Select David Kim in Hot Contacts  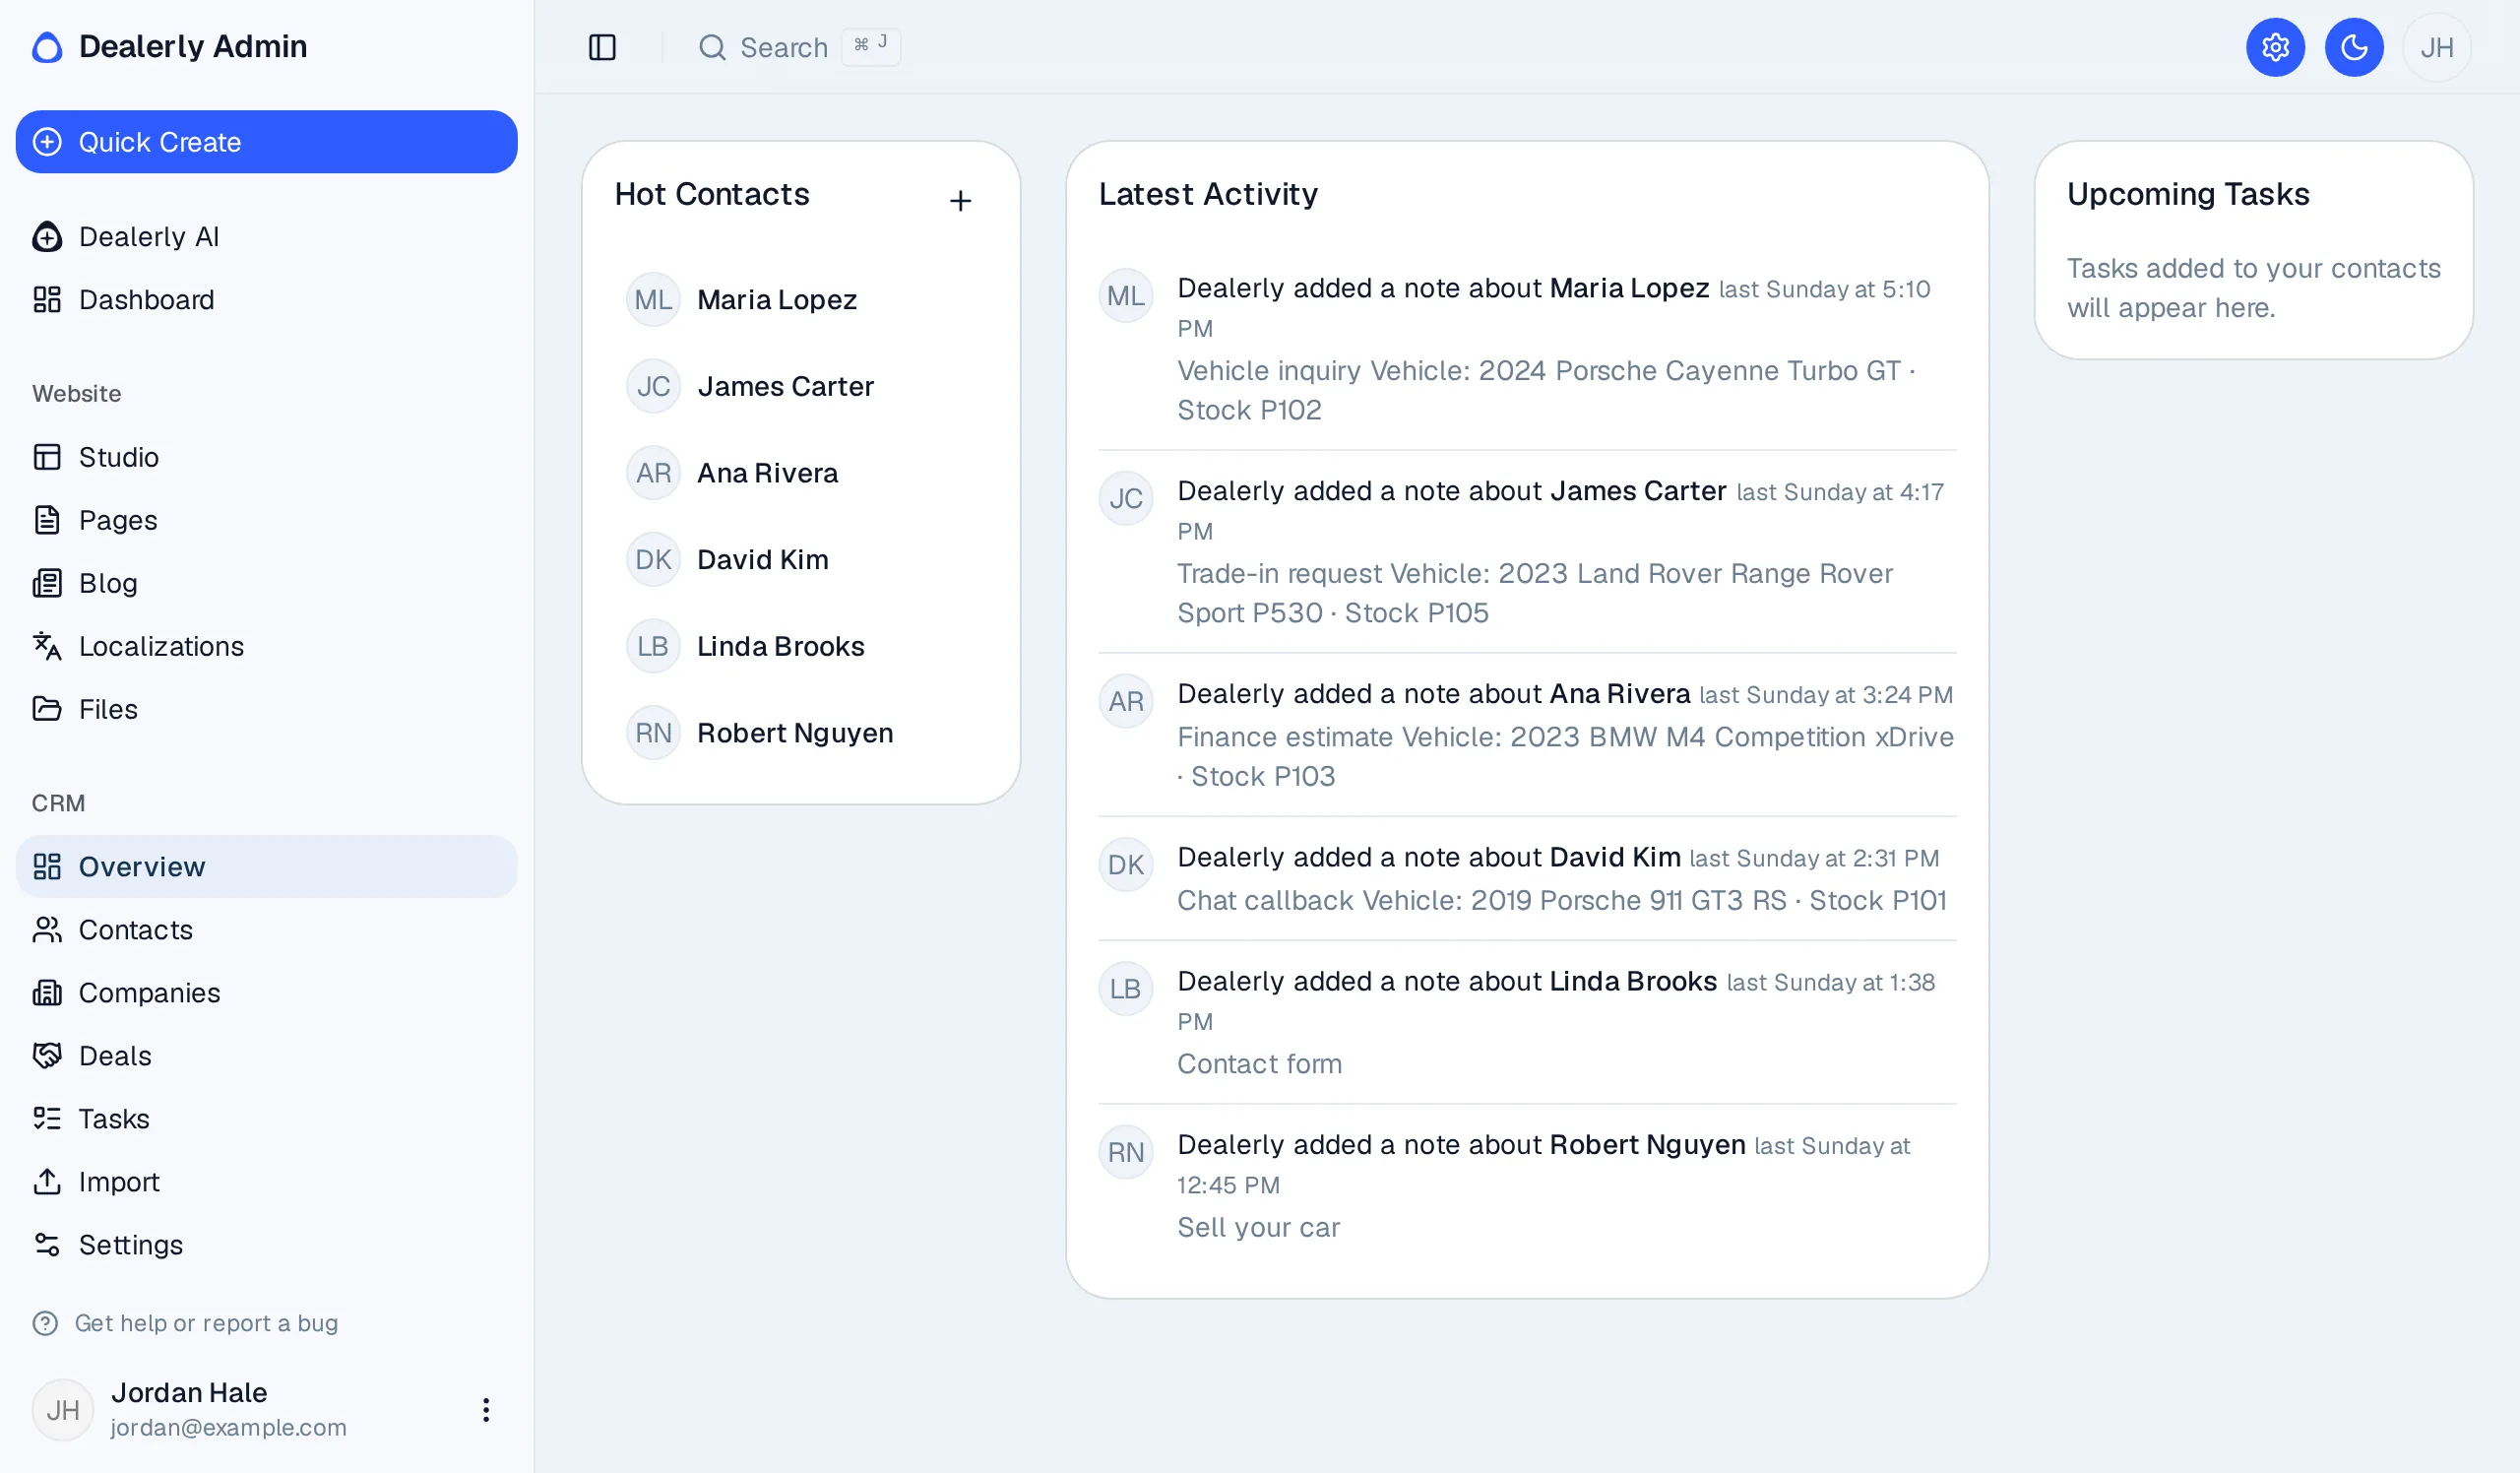tap(800, 560)
